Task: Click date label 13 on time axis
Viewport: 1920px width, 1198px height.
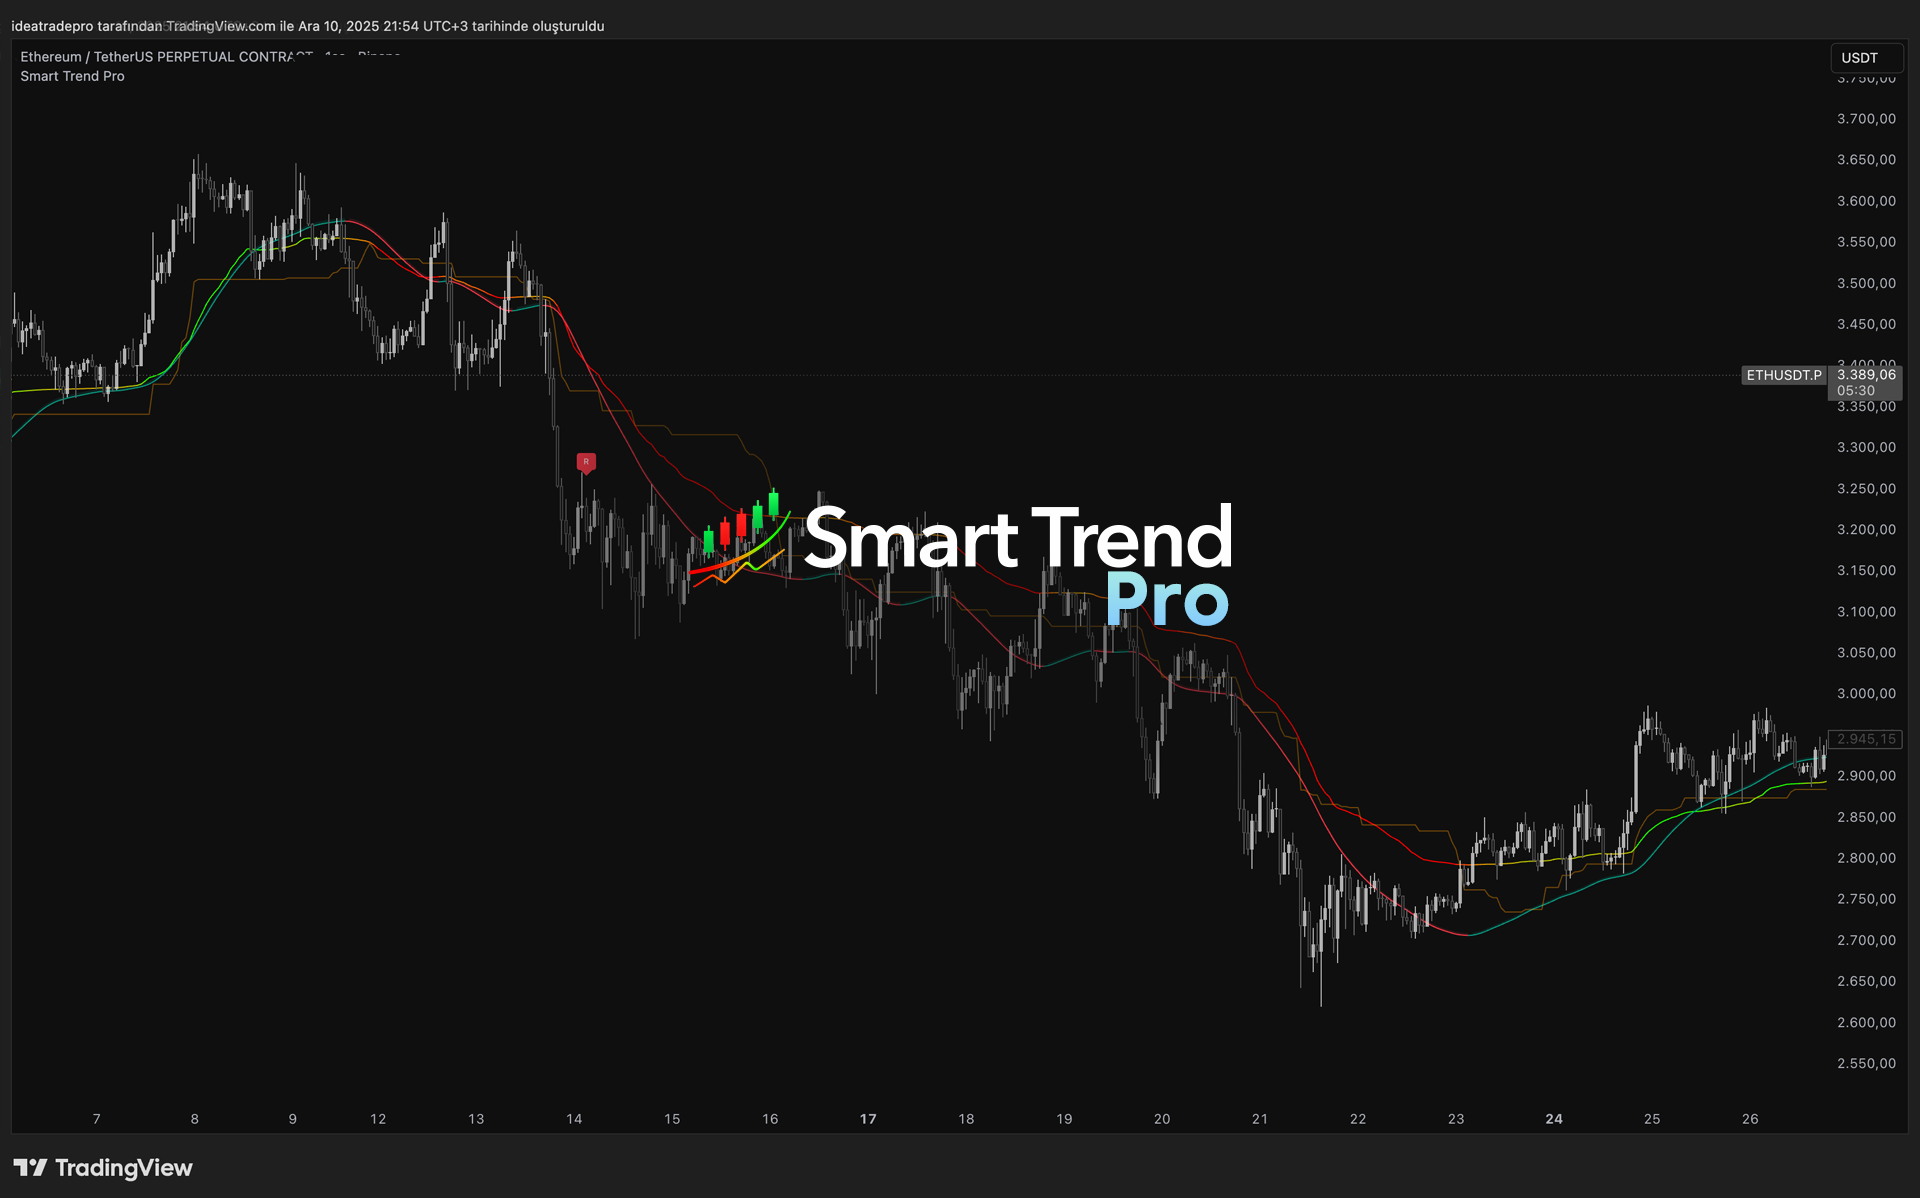Action: tap(476, 1119)
